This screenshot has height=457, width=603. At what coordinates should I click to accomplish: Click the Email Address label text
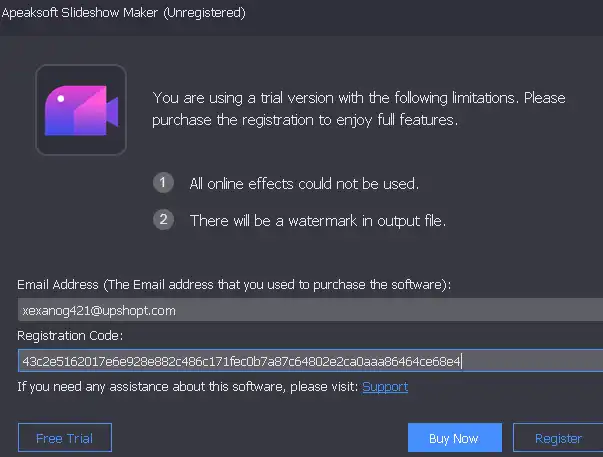point(234,285)
